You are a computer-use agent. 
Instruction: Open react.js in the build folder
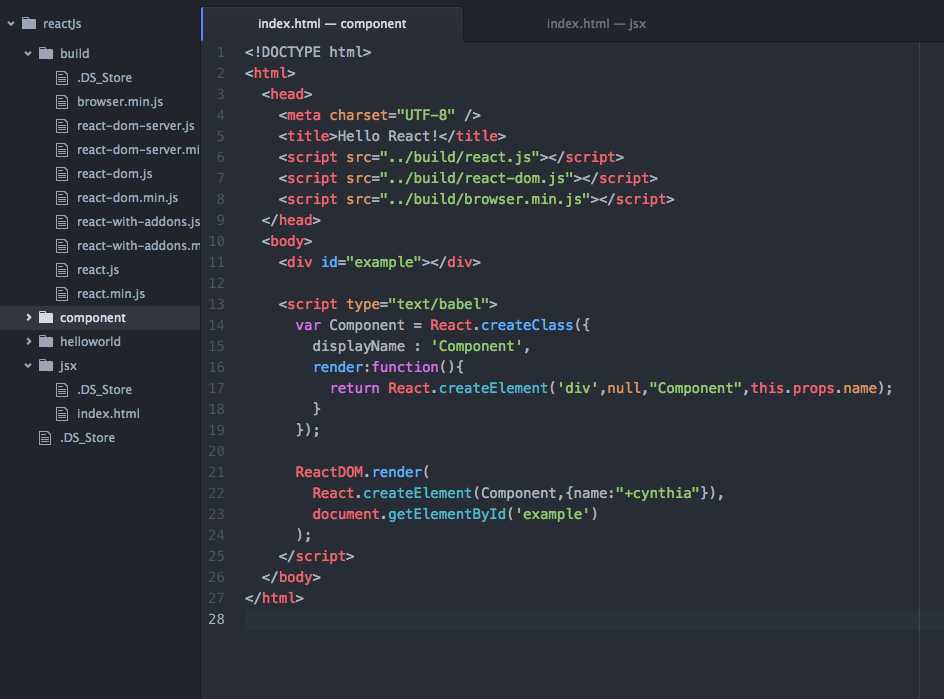(98, 270)
